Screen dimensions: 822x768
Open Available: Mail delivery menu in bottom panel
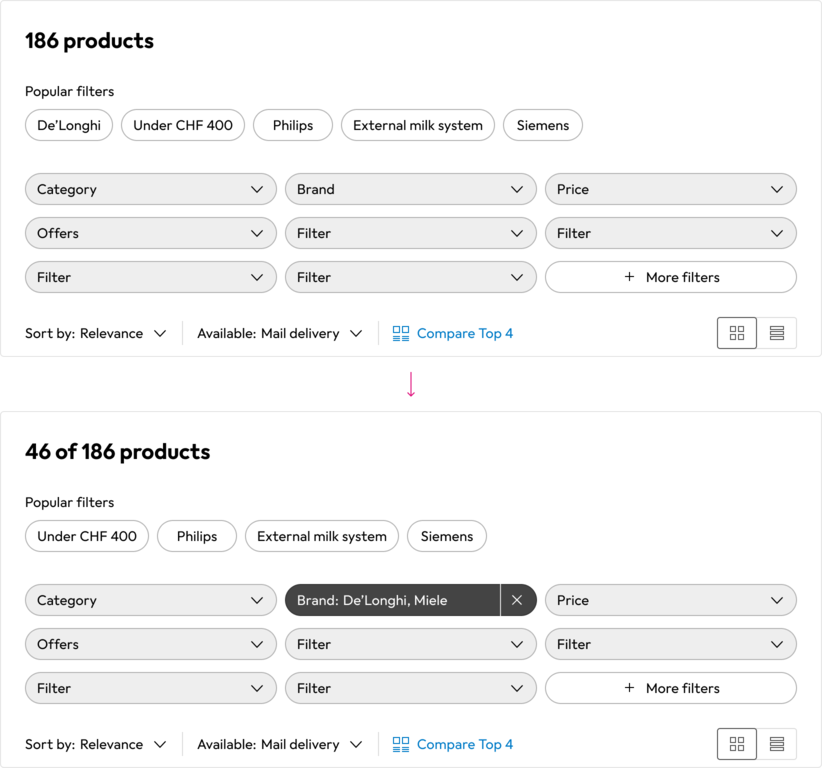click(280, 744)
